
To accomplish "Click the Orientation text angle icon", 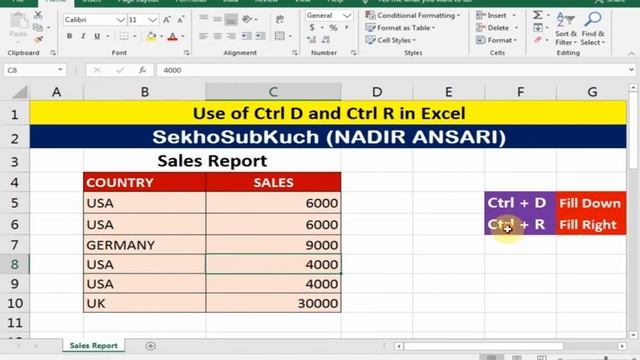I will (246, 19).
